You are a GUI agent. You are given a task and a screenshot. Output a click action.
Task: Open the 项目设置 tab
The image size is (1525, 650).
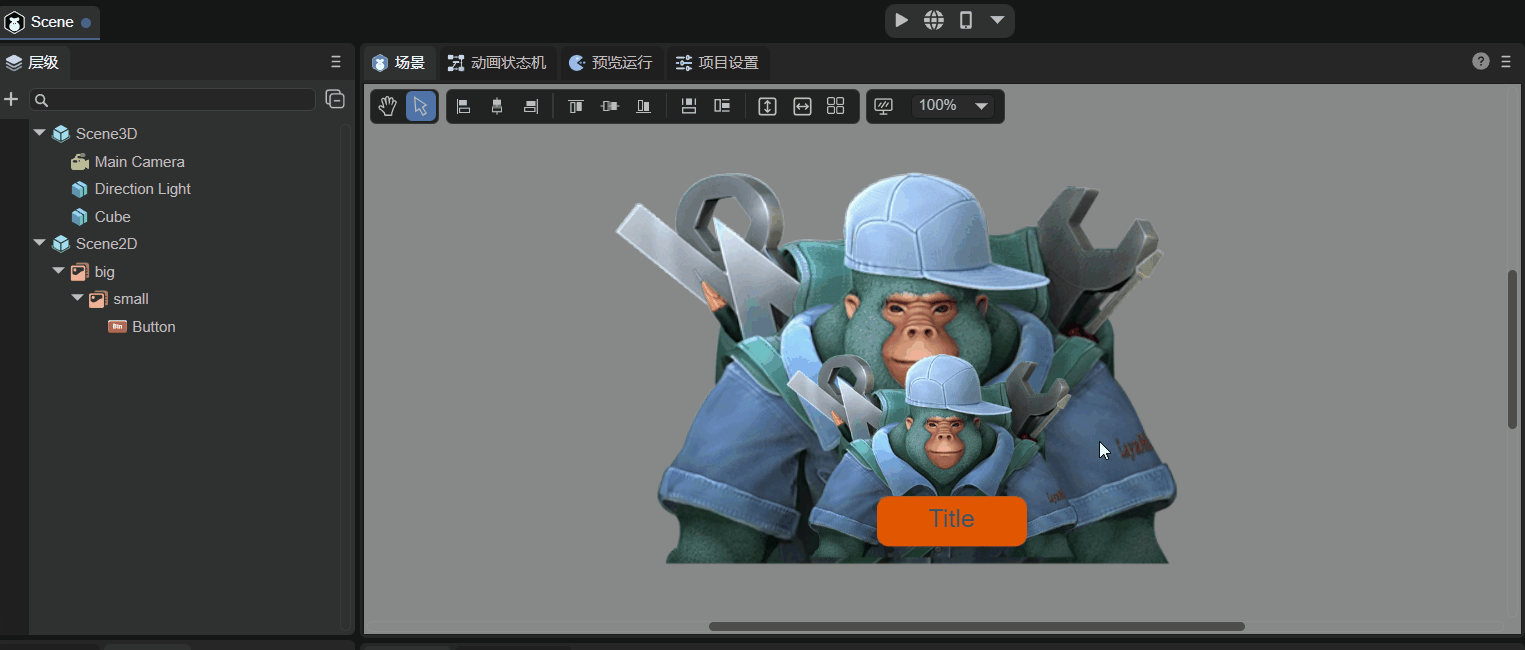point(717,63)
